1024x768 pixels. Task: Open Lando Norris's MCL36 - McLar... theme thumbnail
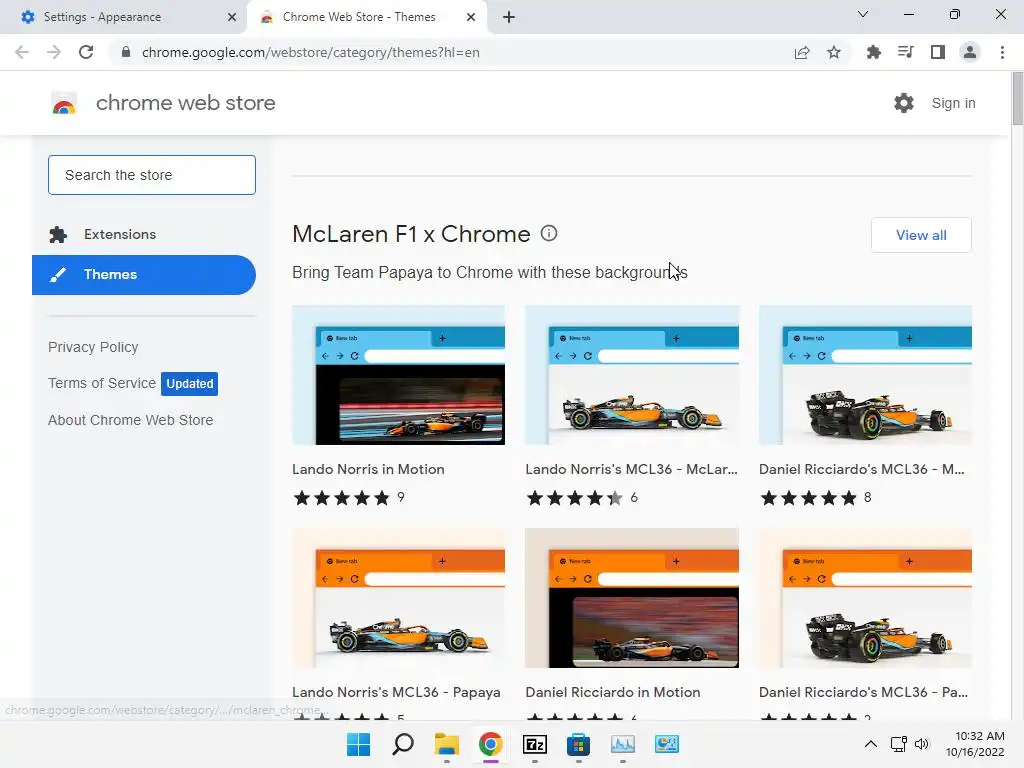click(x=632, y=375)
